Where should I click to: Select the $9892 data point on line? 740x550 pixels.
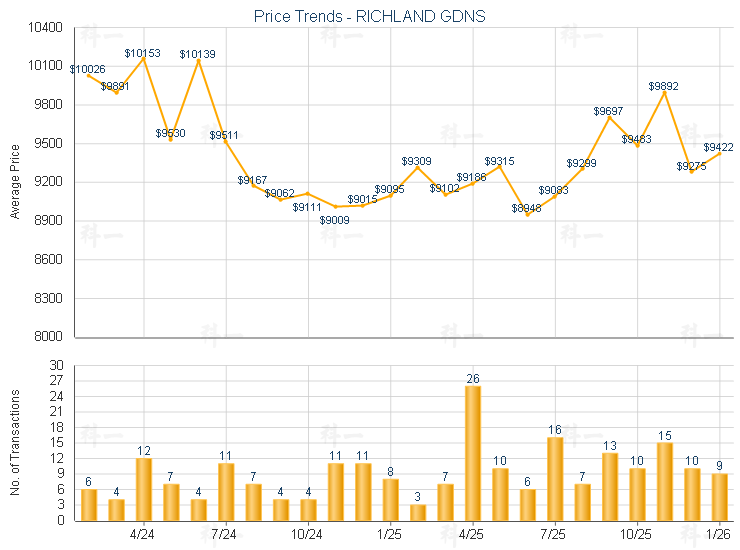[664, 92]
